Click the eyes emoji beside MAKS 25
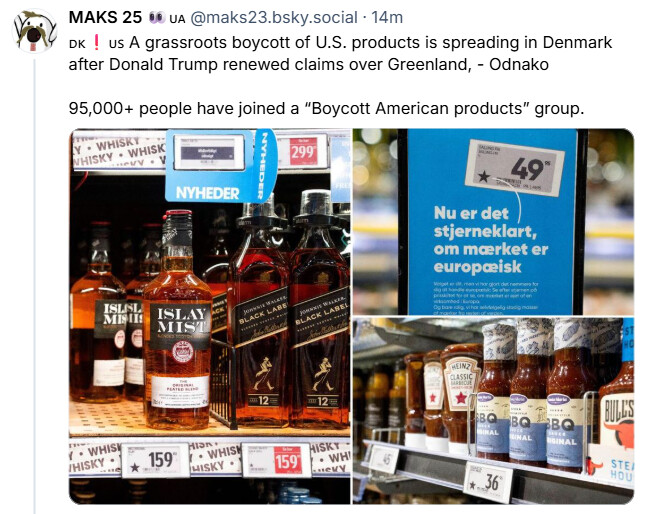The height and width of the screenshot is (514, 647). click(157, 17)
